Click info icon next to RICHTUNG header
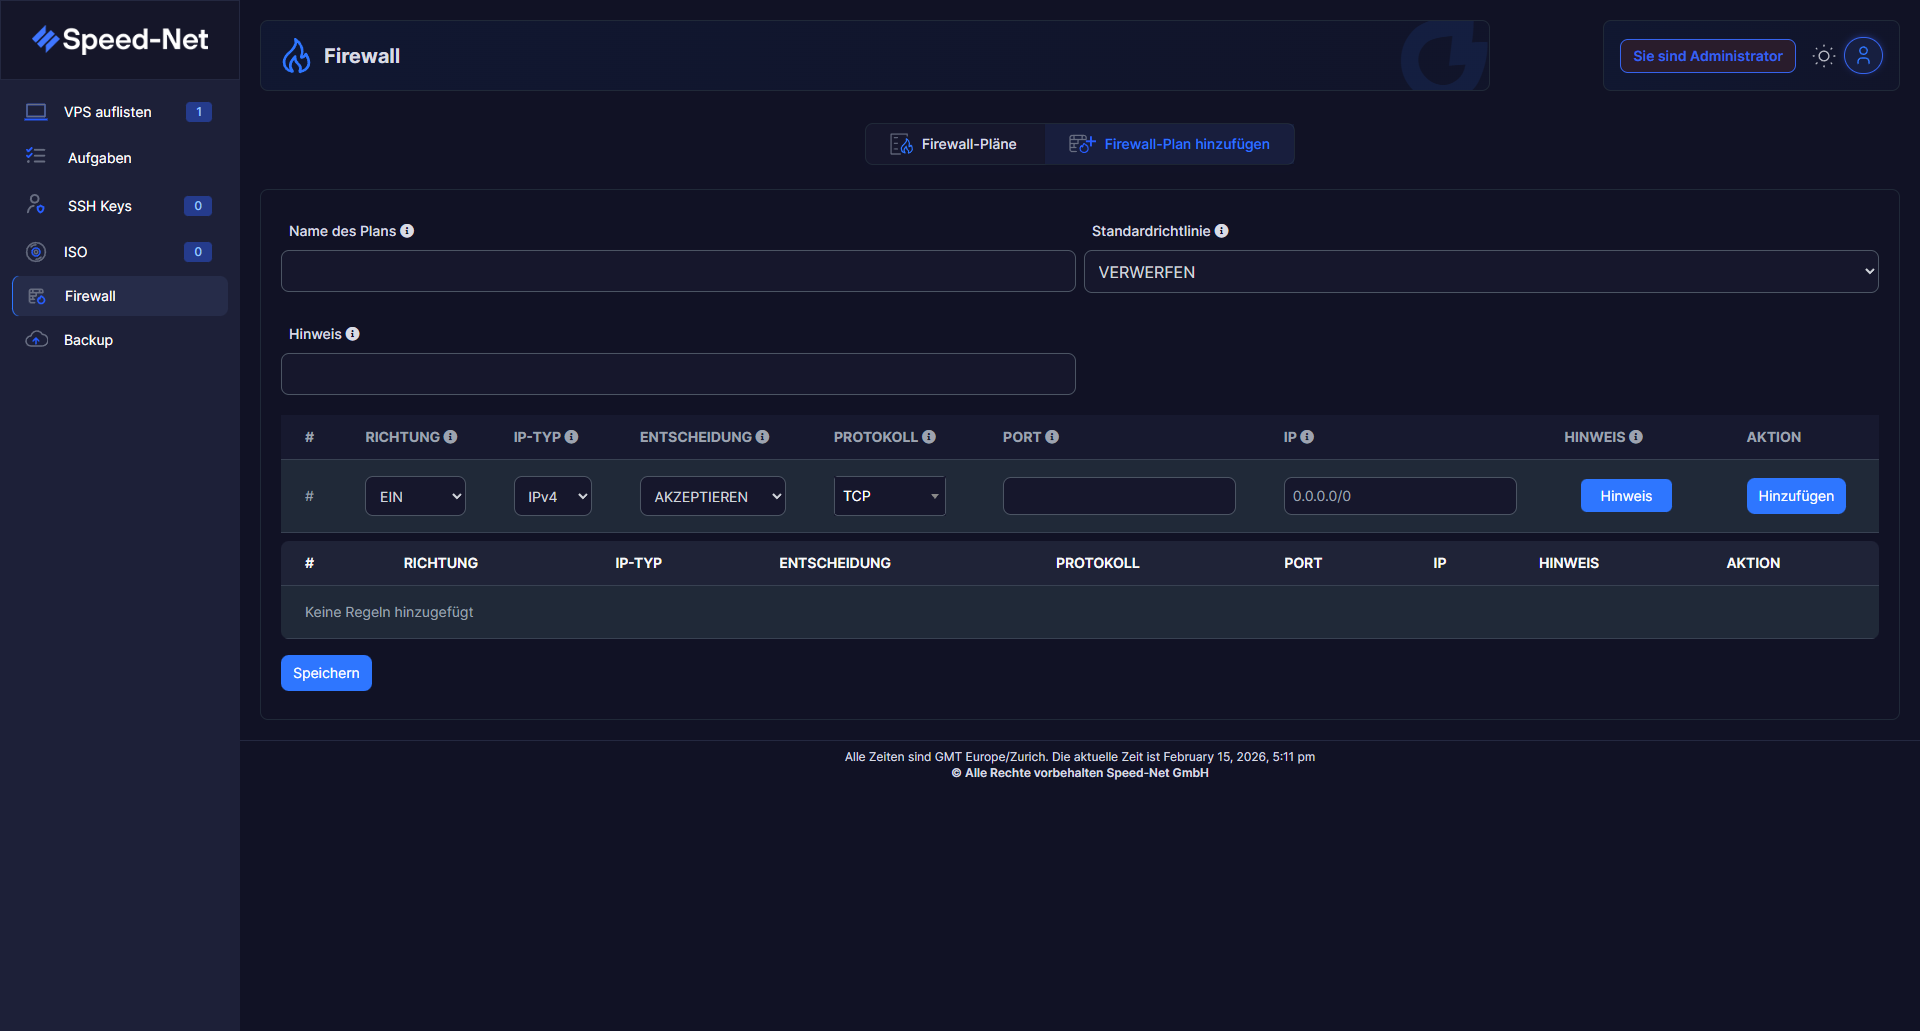 (x=450, y=437)
